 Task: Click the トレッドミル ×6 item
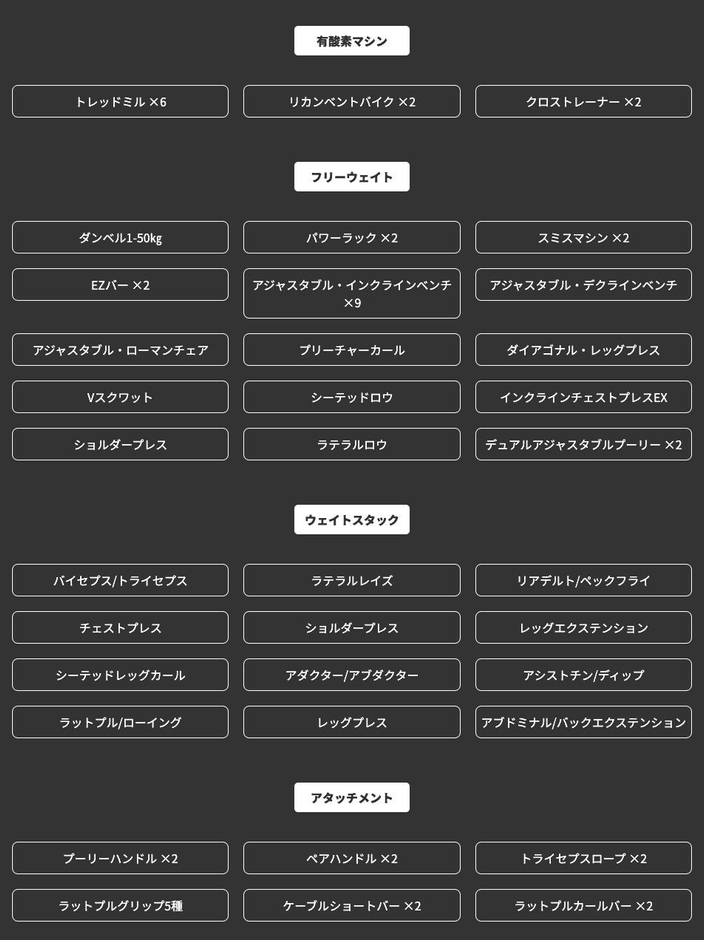click(120, 102)
